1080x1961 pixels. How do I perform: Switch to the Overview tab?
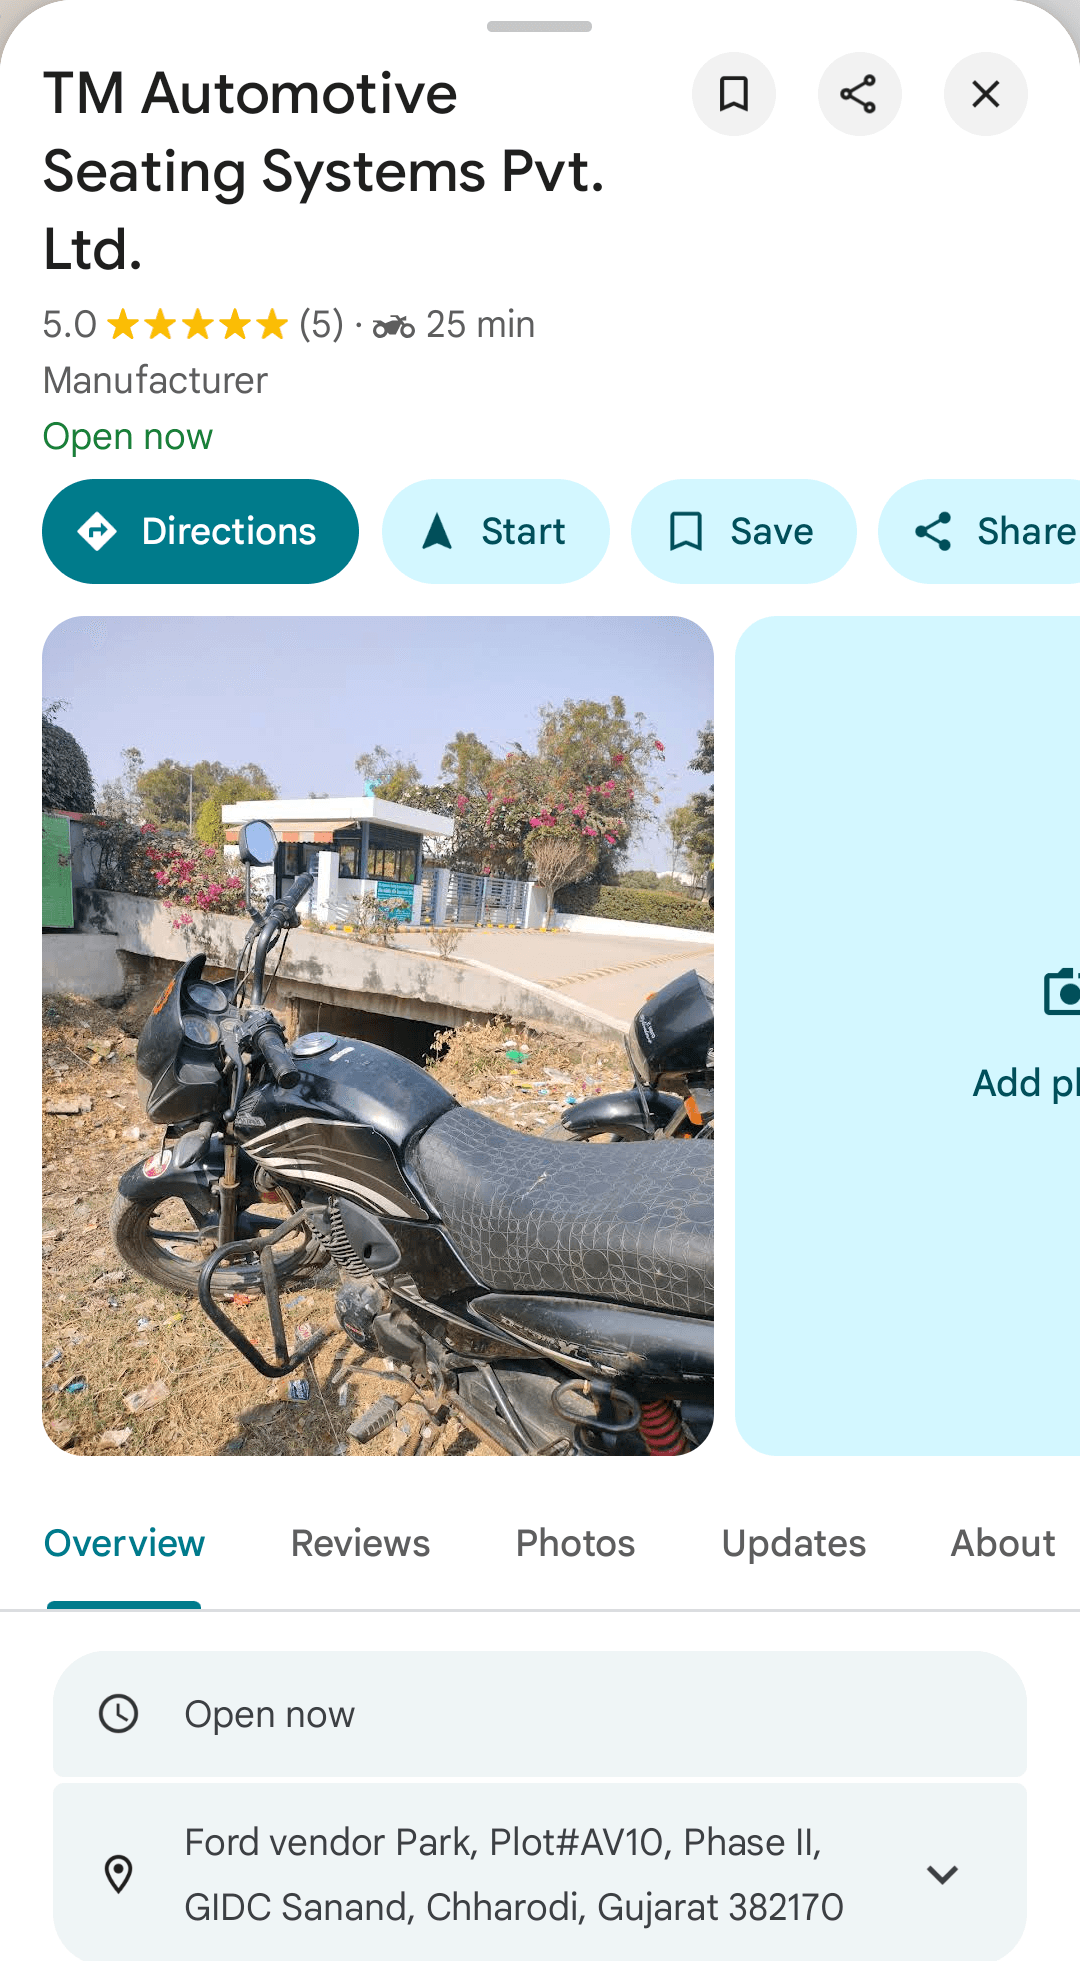point(124,1543)
